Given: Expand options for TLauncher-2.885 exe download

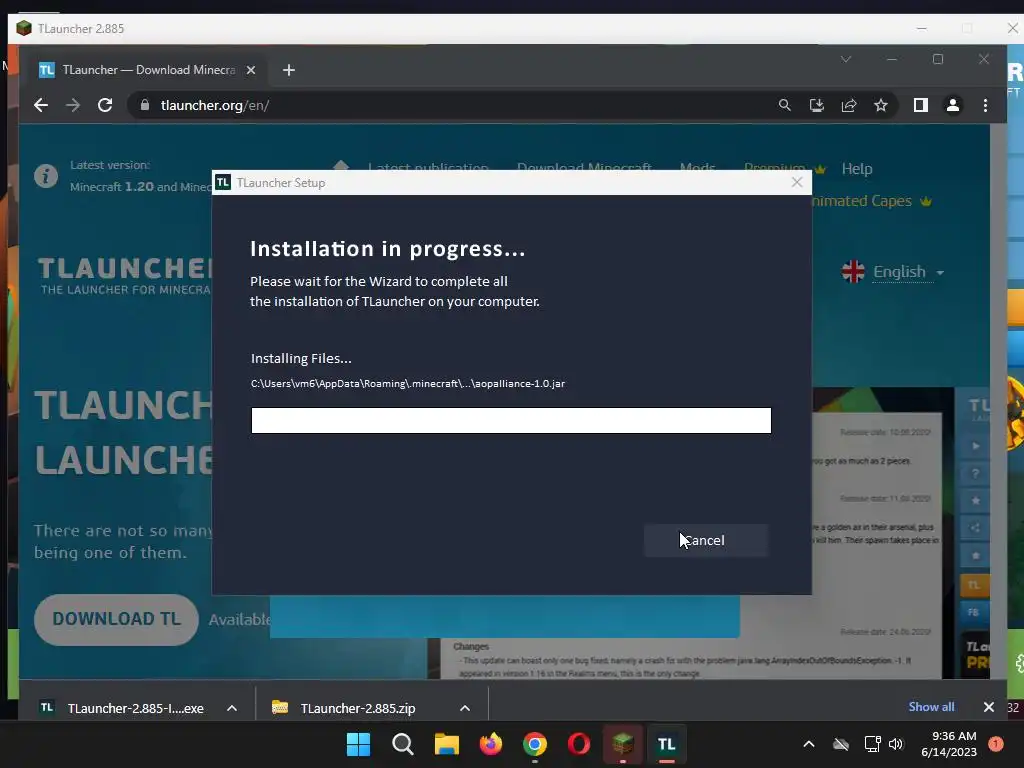Looking at the screenshot, I should coord(232,708).
